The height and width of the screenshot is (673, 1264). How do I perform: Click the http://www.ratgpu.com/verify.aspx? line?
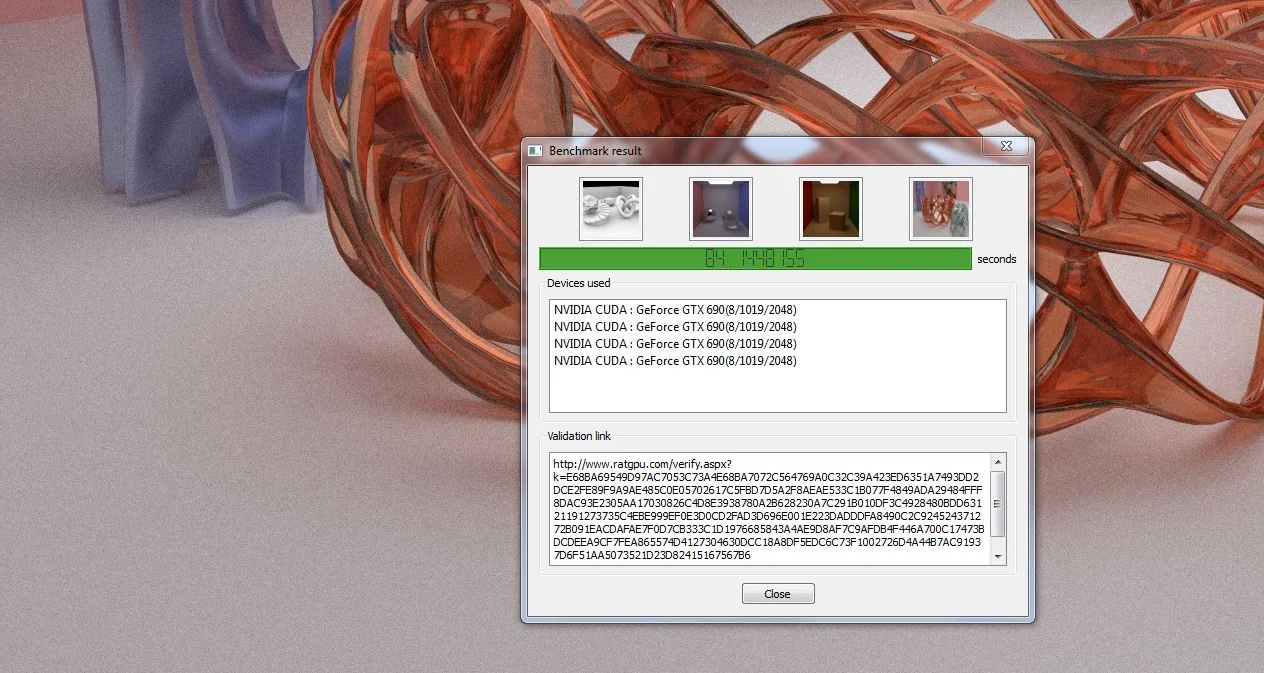[x=642, y=464]
